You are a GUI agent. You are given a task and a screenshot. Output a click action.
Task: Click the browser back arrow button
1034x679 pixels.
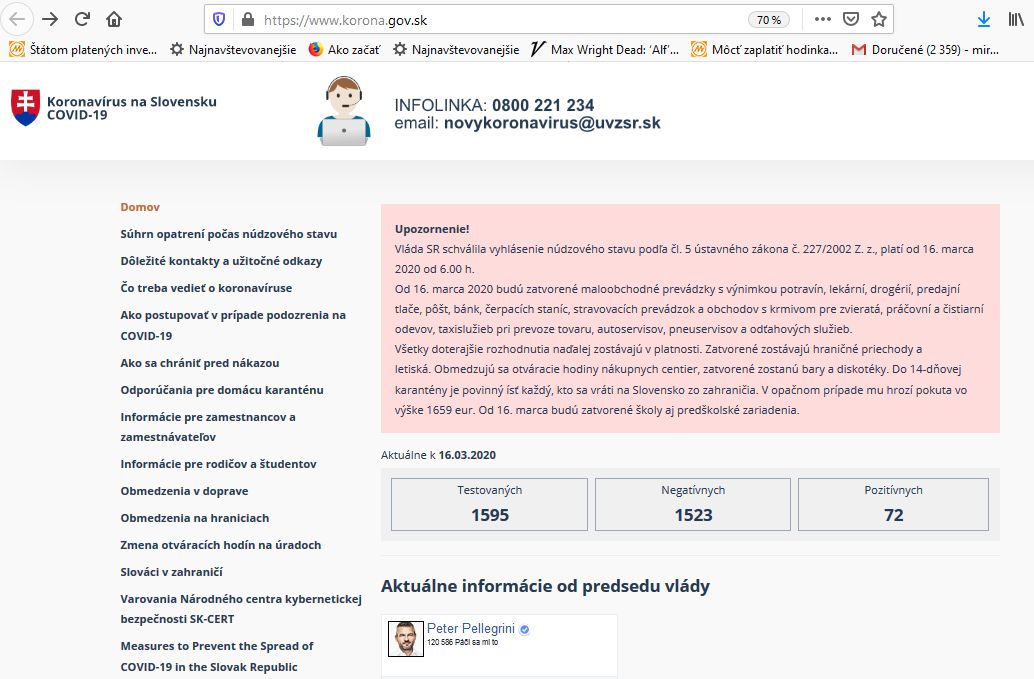point(18,19)
